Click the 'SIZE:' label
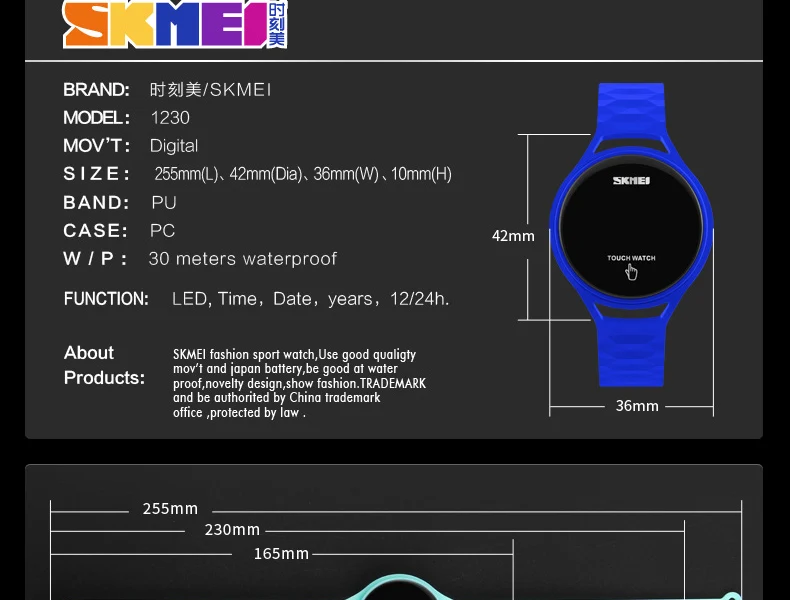 coord(96,174)
